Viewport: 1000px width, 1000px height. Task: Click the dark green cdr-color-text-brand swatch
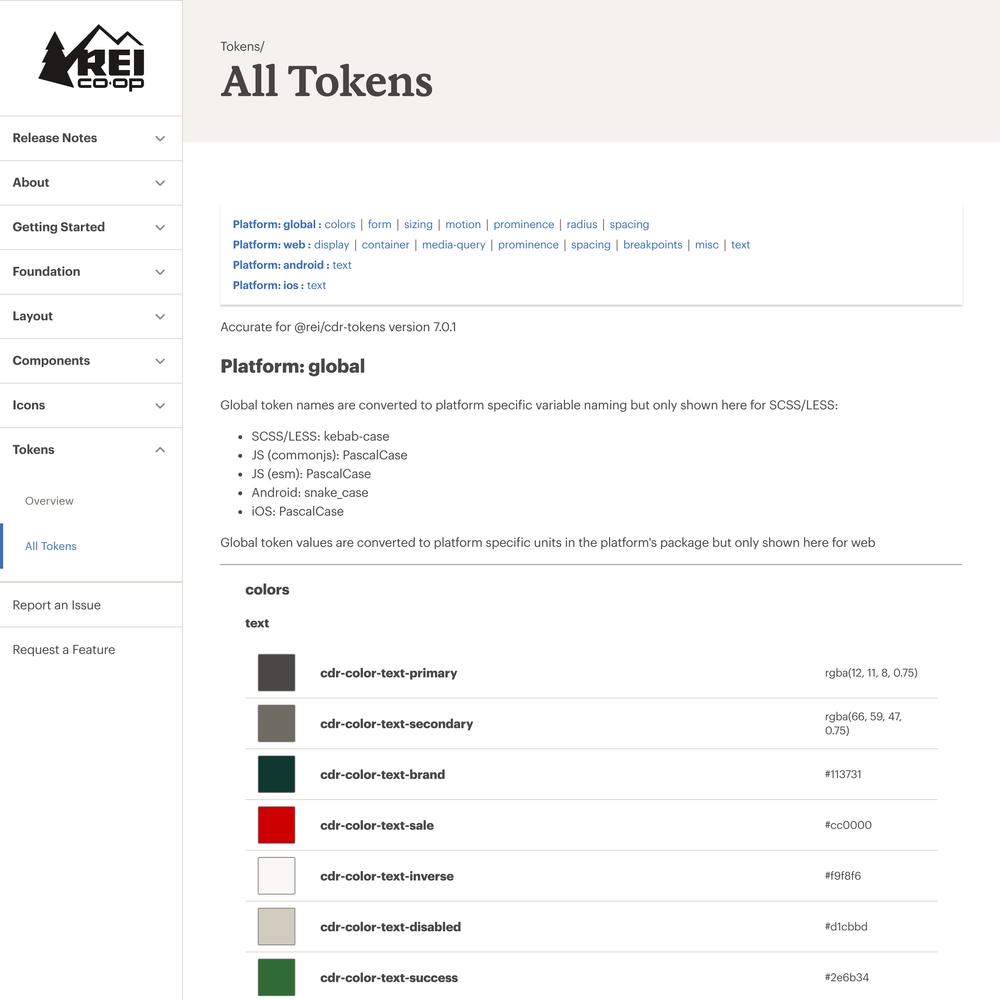pos(276,774)
